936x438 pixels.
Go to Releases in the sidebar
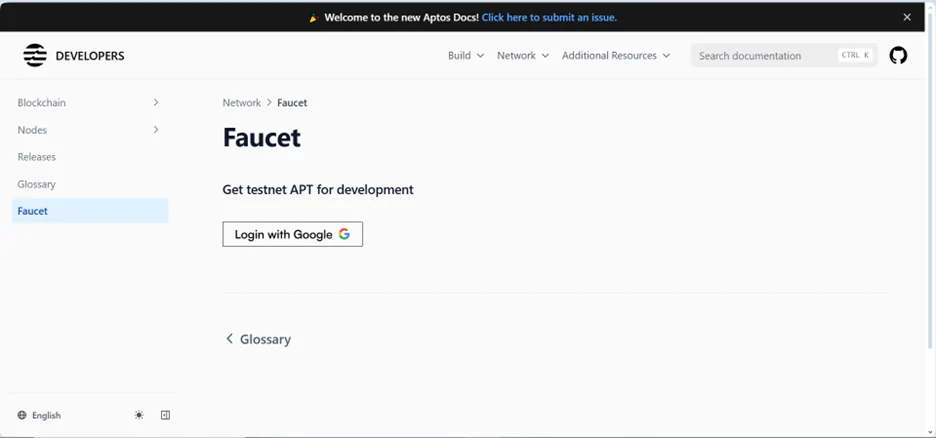(36, 157)
